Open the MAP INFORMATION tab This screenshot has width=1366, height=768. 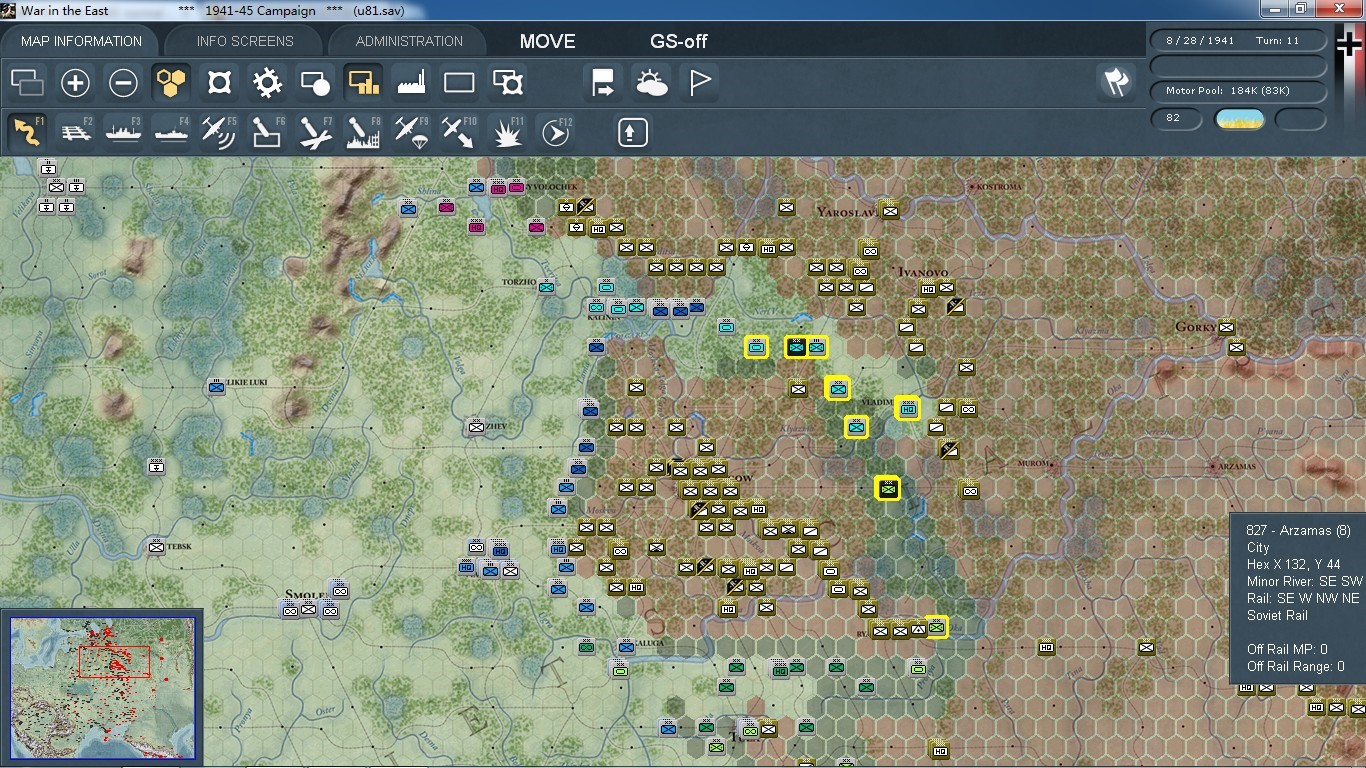click(x=81, y=41)
